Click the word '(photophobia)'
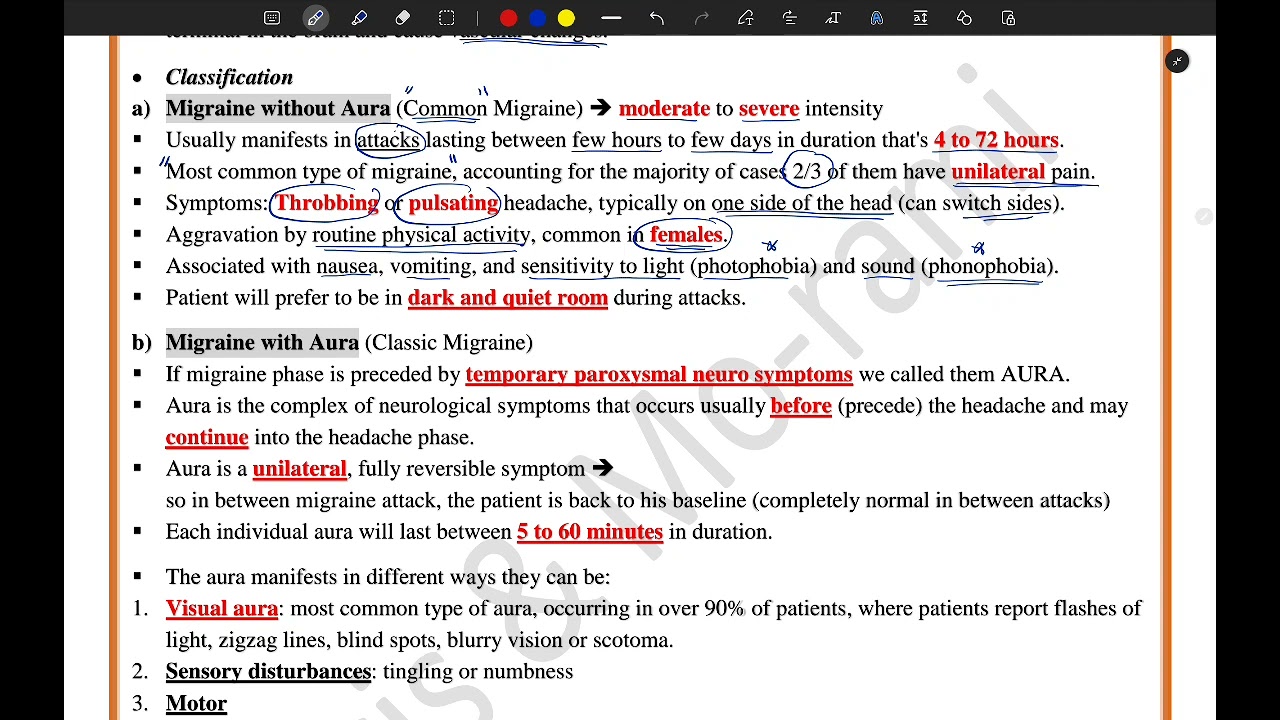 tap(753, 266)
